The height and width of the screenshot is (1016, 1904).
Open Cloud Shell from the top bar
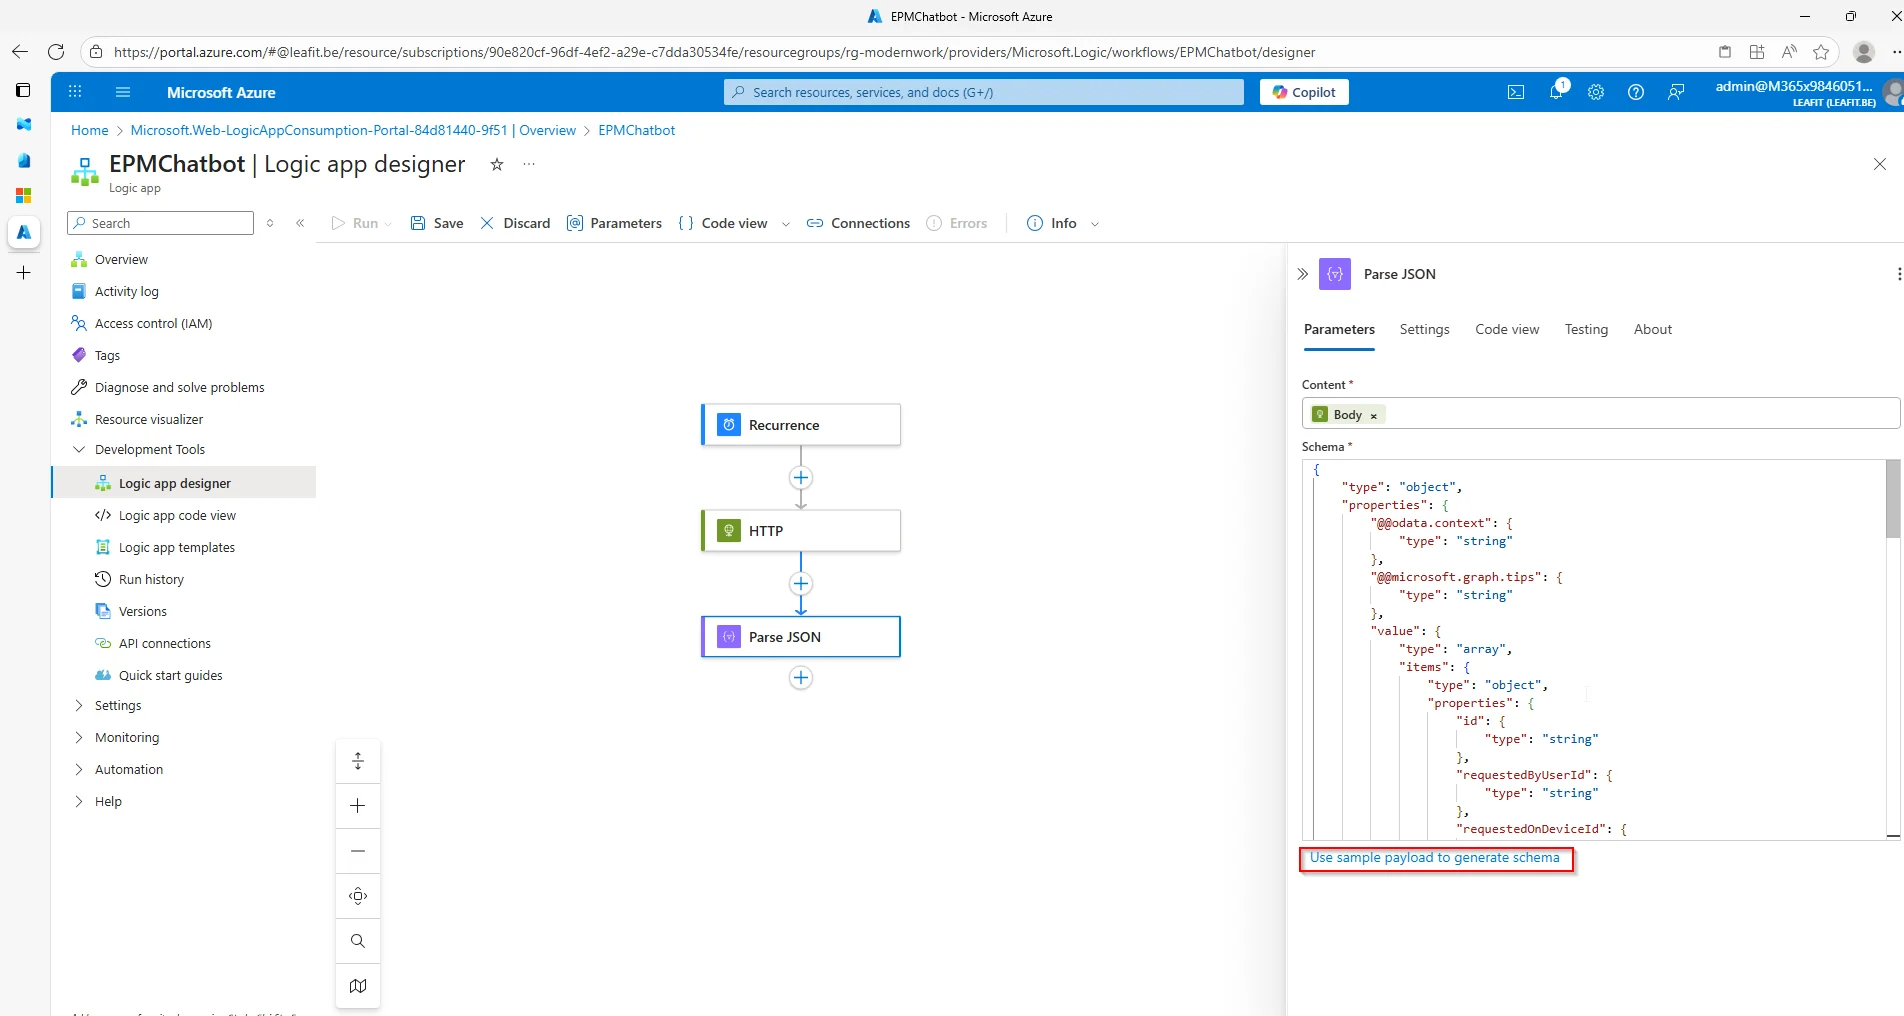1516,92
